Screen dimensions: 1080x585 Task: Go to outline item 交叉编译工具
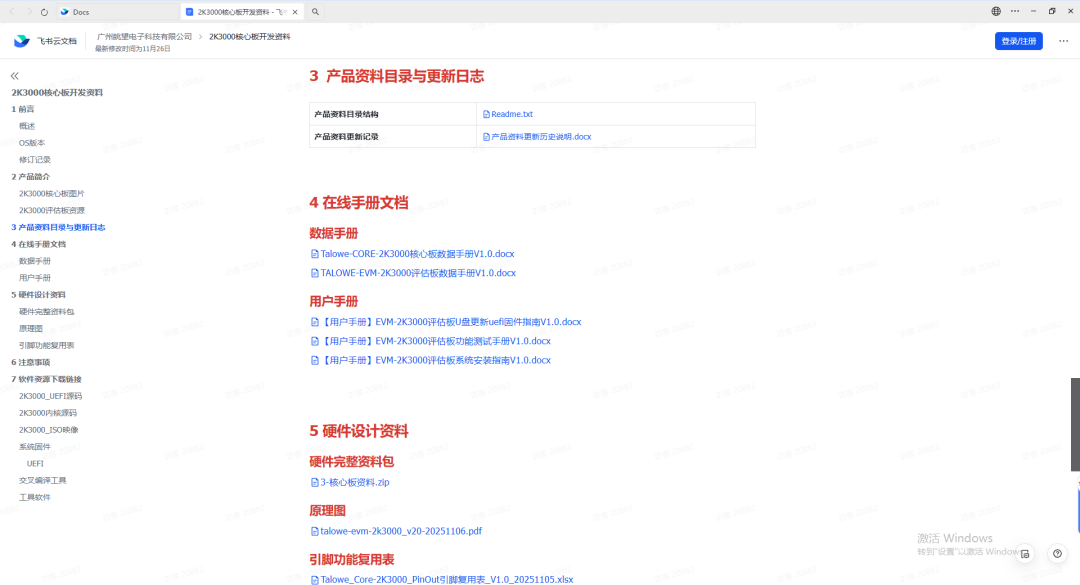click(x=43, y=480)
